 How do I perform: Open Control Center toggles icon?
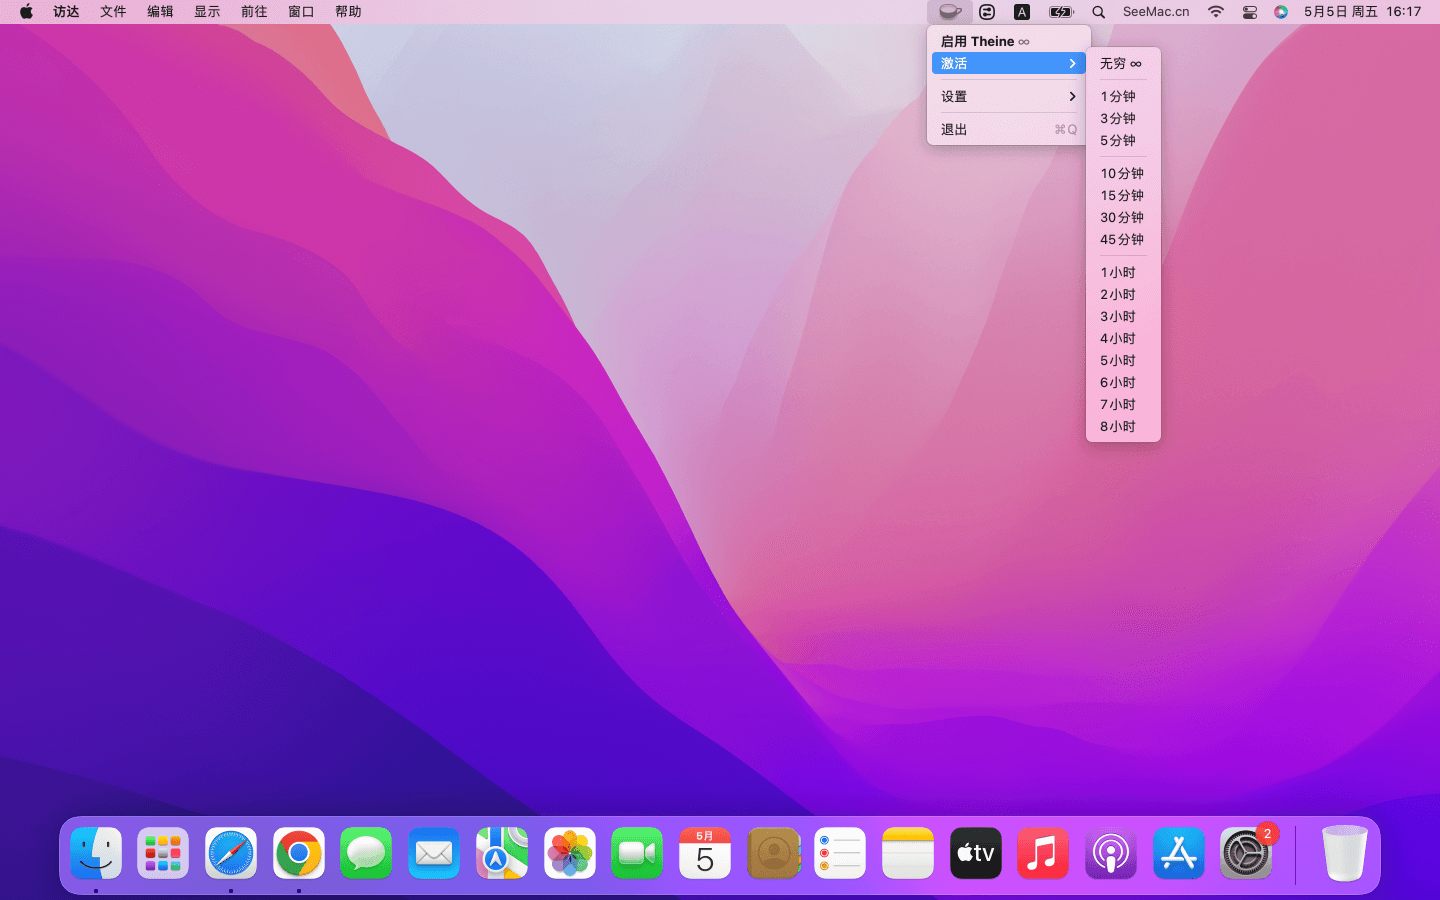(1249, 12)
